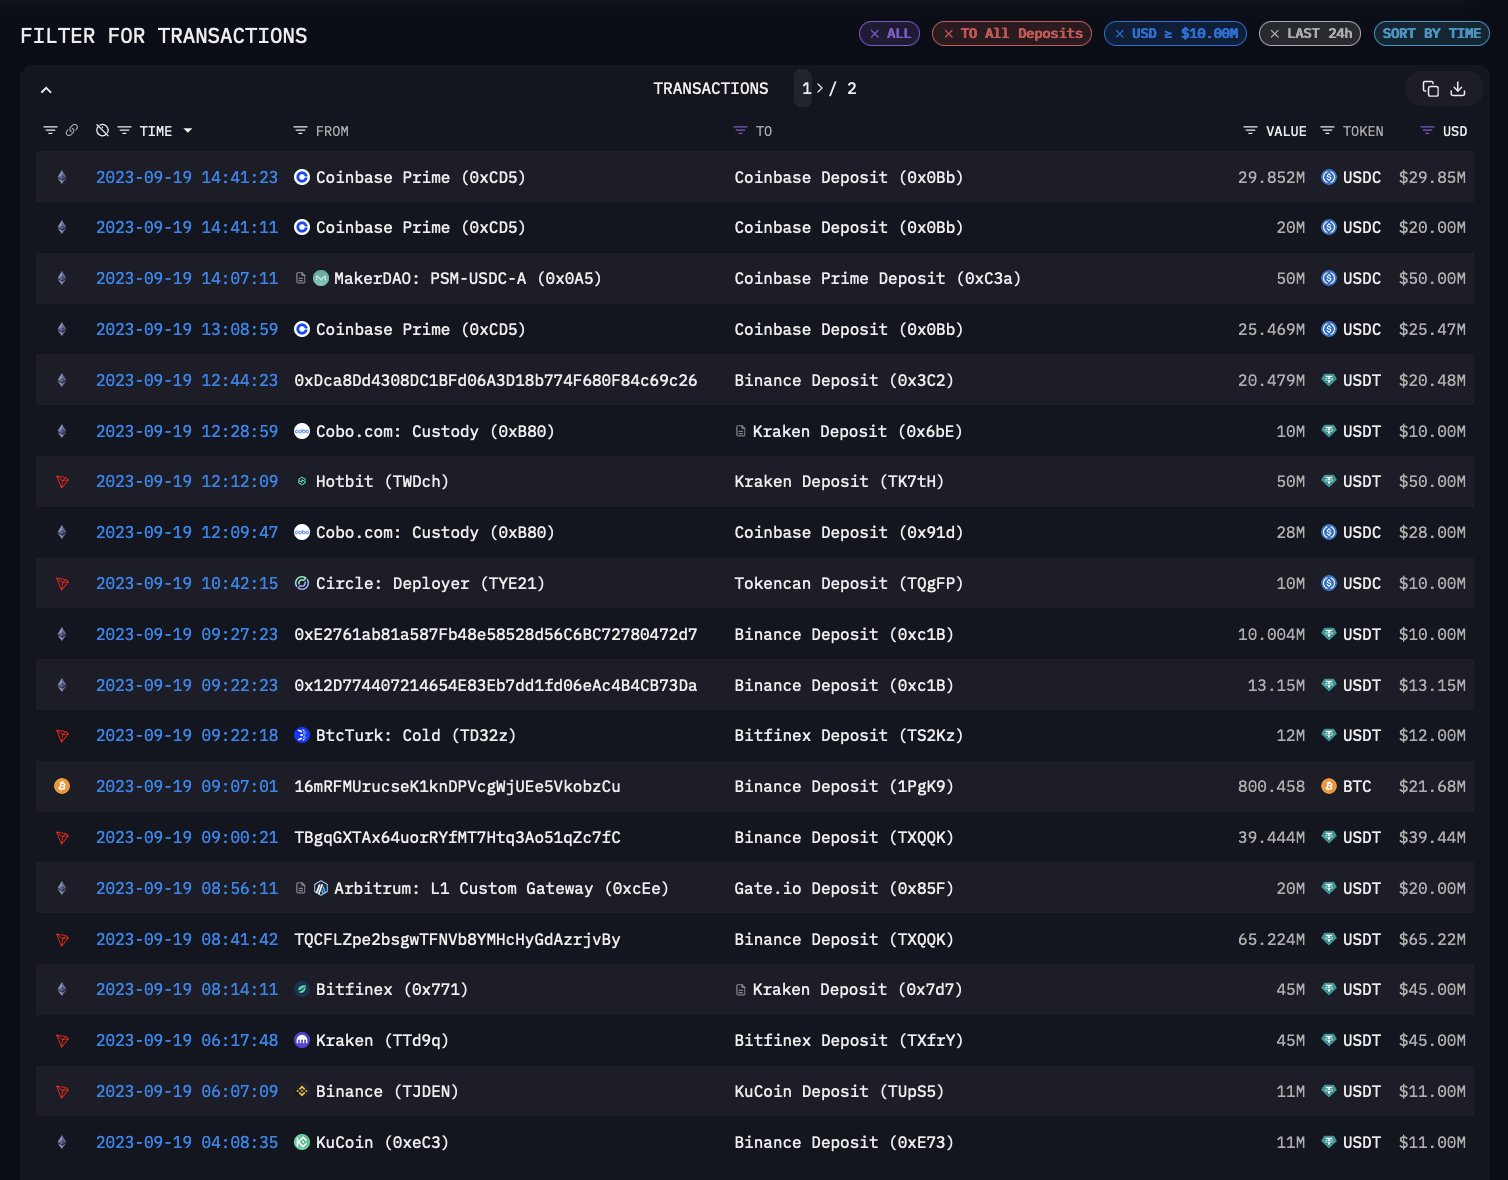Copy the transactions table with the copy icon

coord(1430,89)
